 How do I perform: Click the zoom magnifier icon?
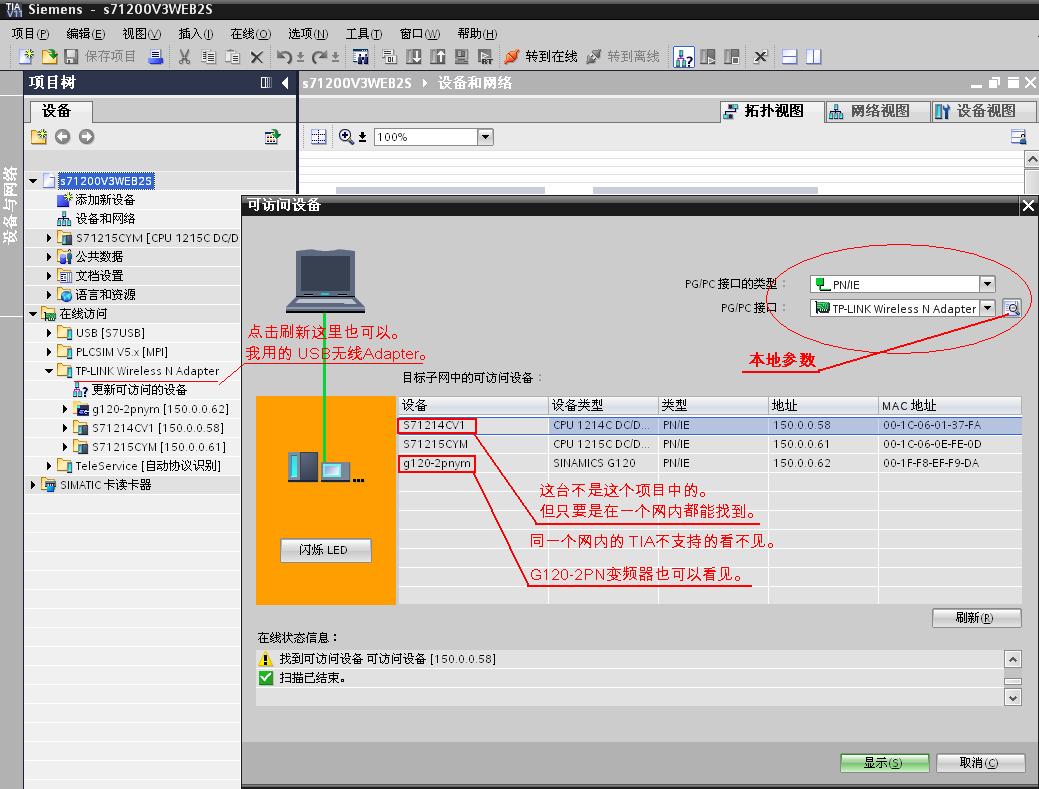tap(346, 137)
